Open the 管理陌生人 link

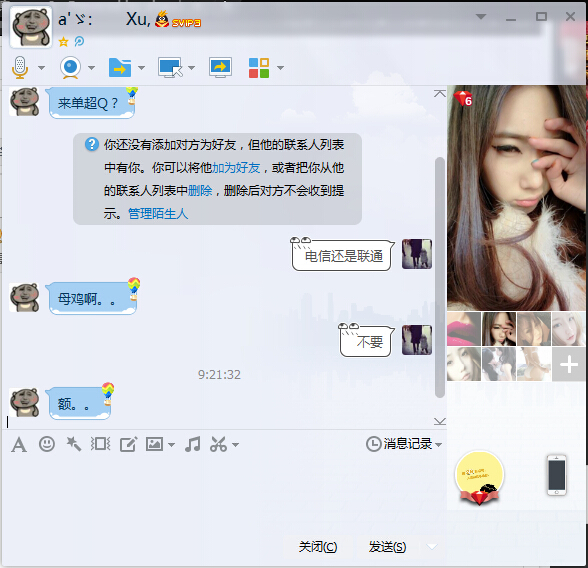tap(158, 214)
